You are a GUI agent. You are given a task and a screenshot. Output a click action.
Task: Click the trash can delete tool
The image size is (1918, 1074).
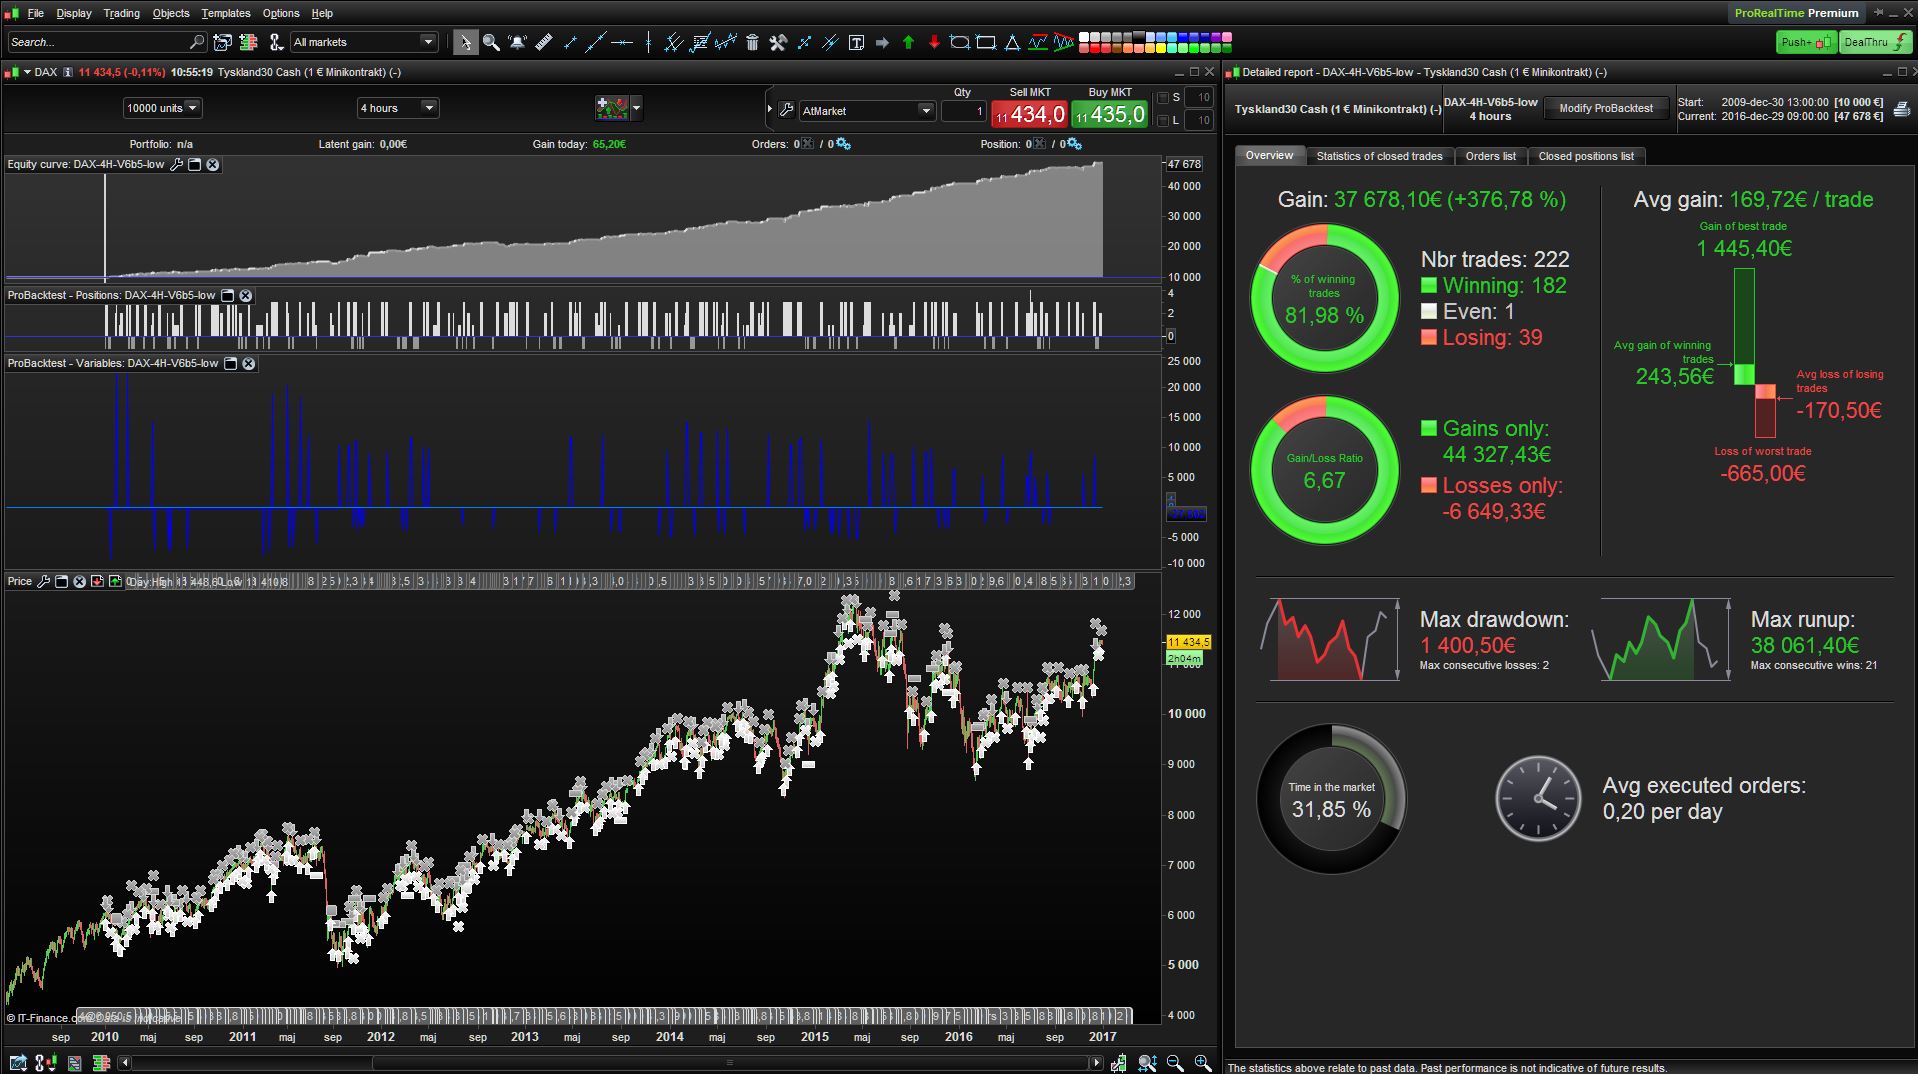click(x=752, y=42)
